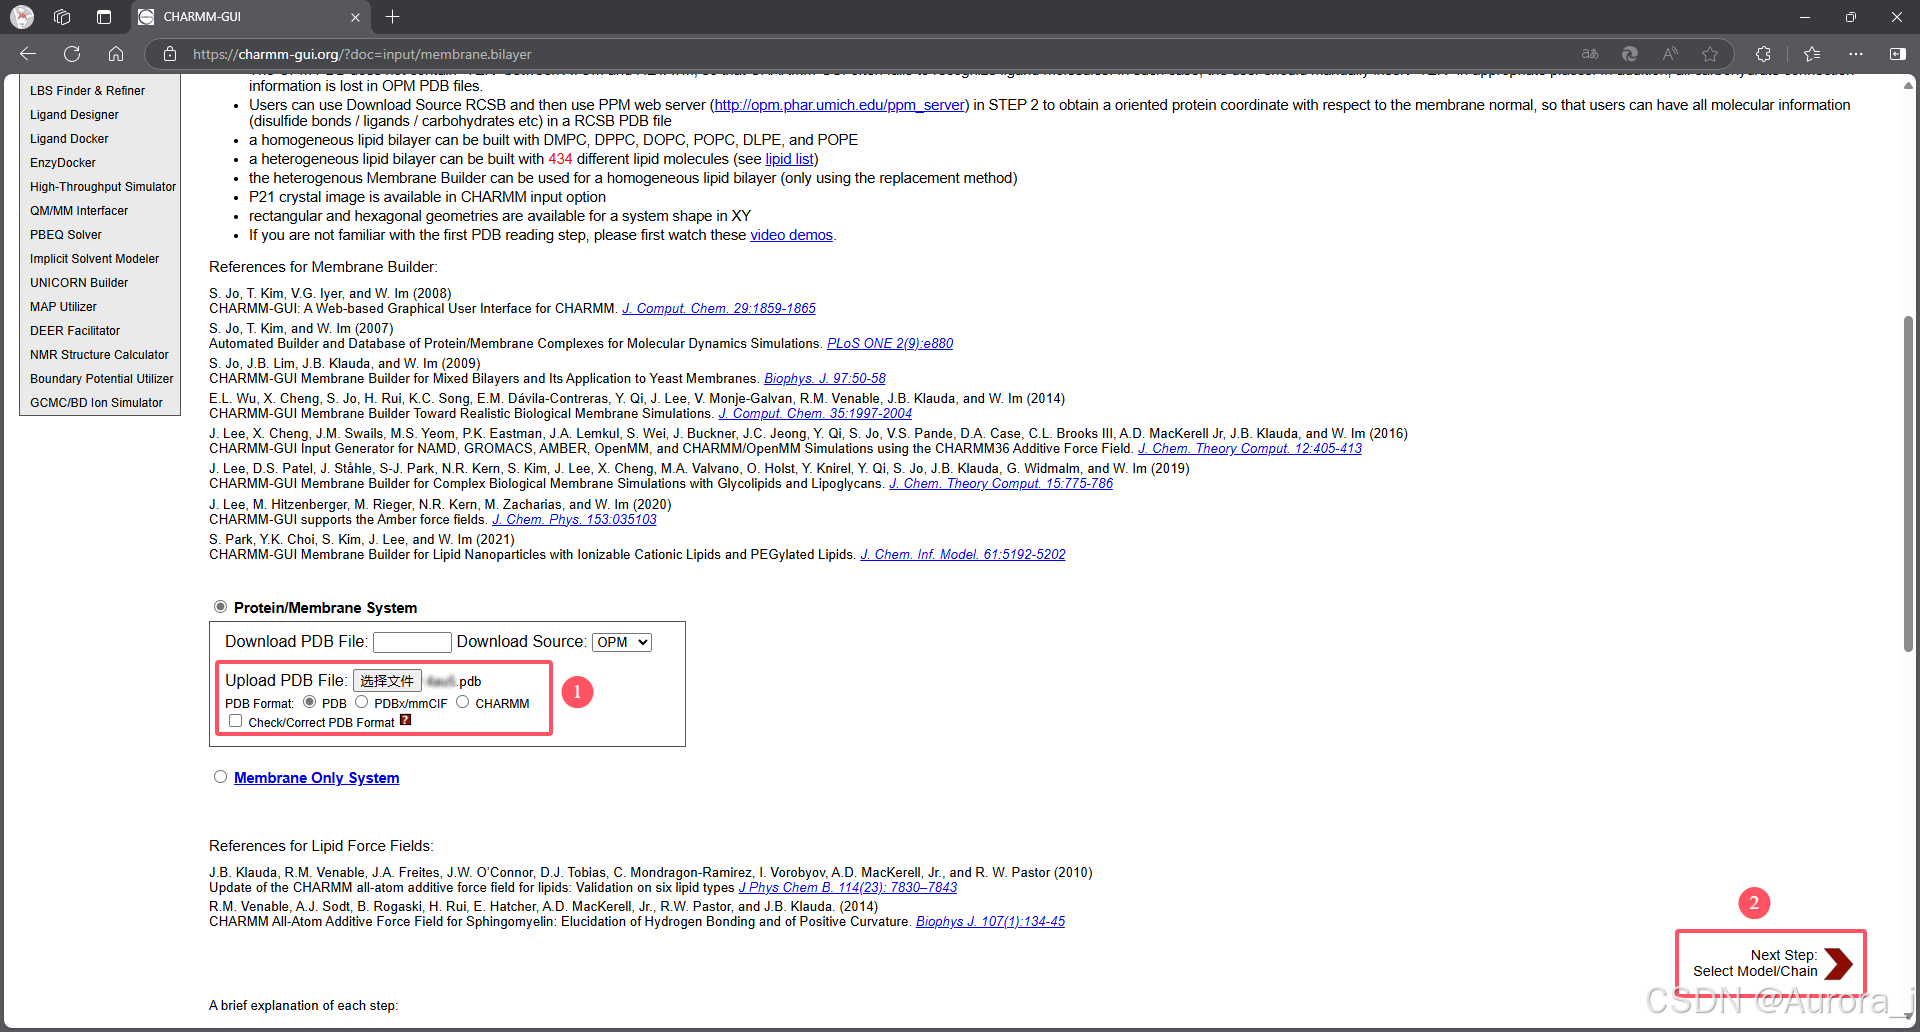This screenshot has width=1920, height=1032.
Task: Open EnzyDocker in sidebar
Action: point(63,163)
